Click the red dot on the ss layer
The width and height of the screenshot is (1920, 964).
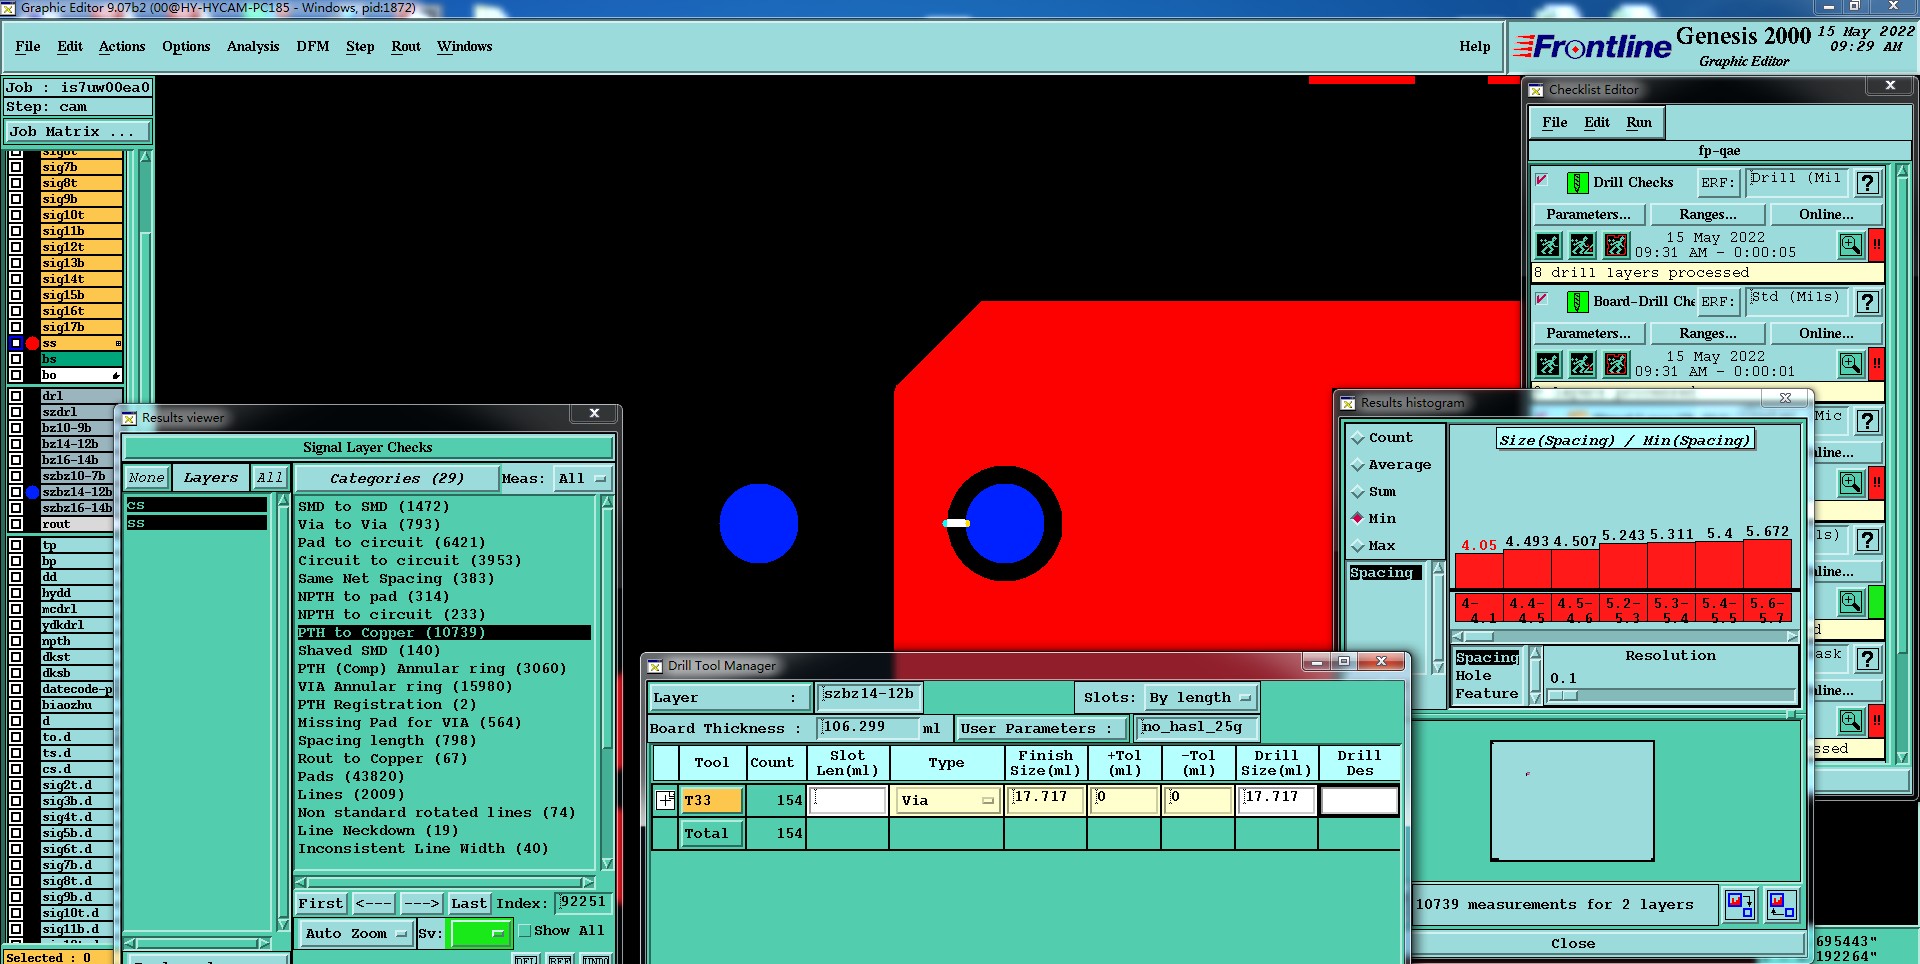tap(32, 343)
